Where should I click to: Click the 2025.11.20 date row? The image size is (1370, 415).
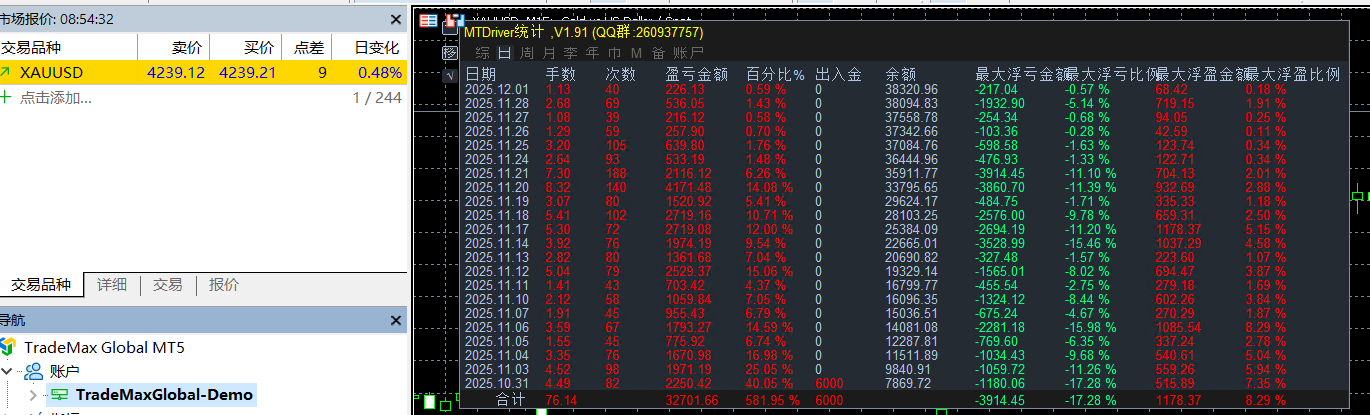tap(497, 186)
